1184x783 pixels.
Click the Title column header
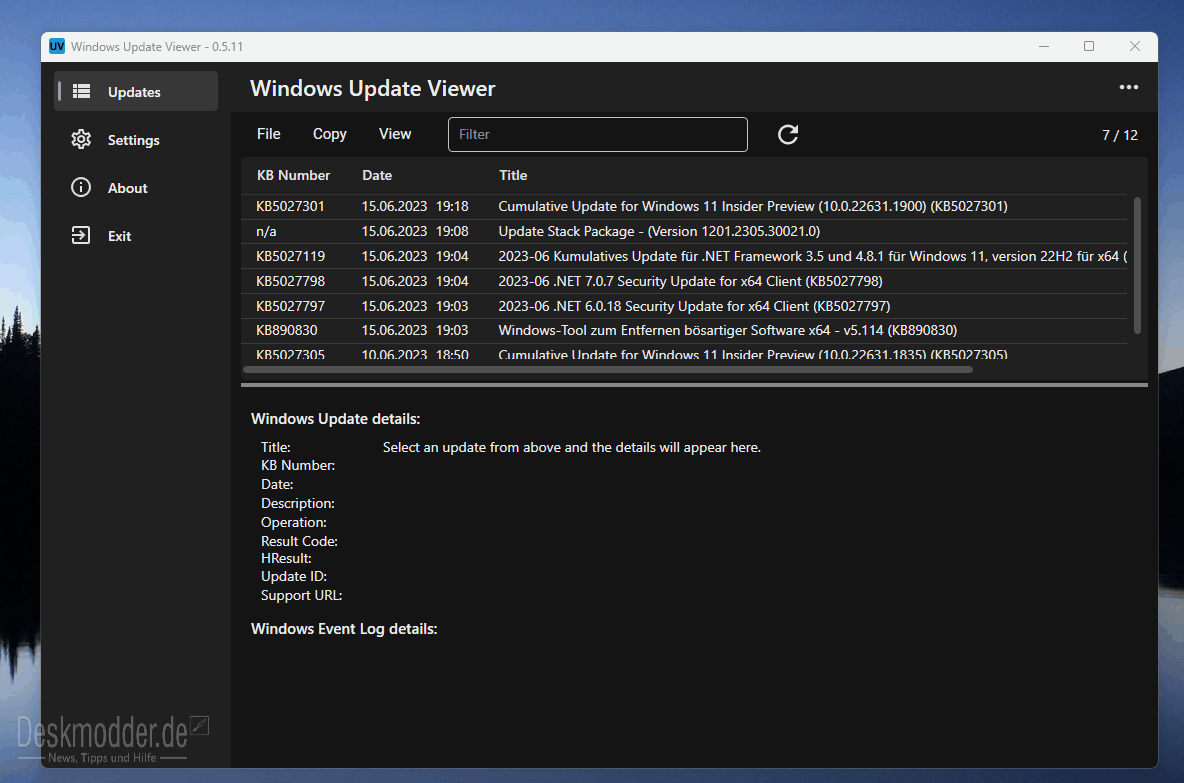[513, 175]
